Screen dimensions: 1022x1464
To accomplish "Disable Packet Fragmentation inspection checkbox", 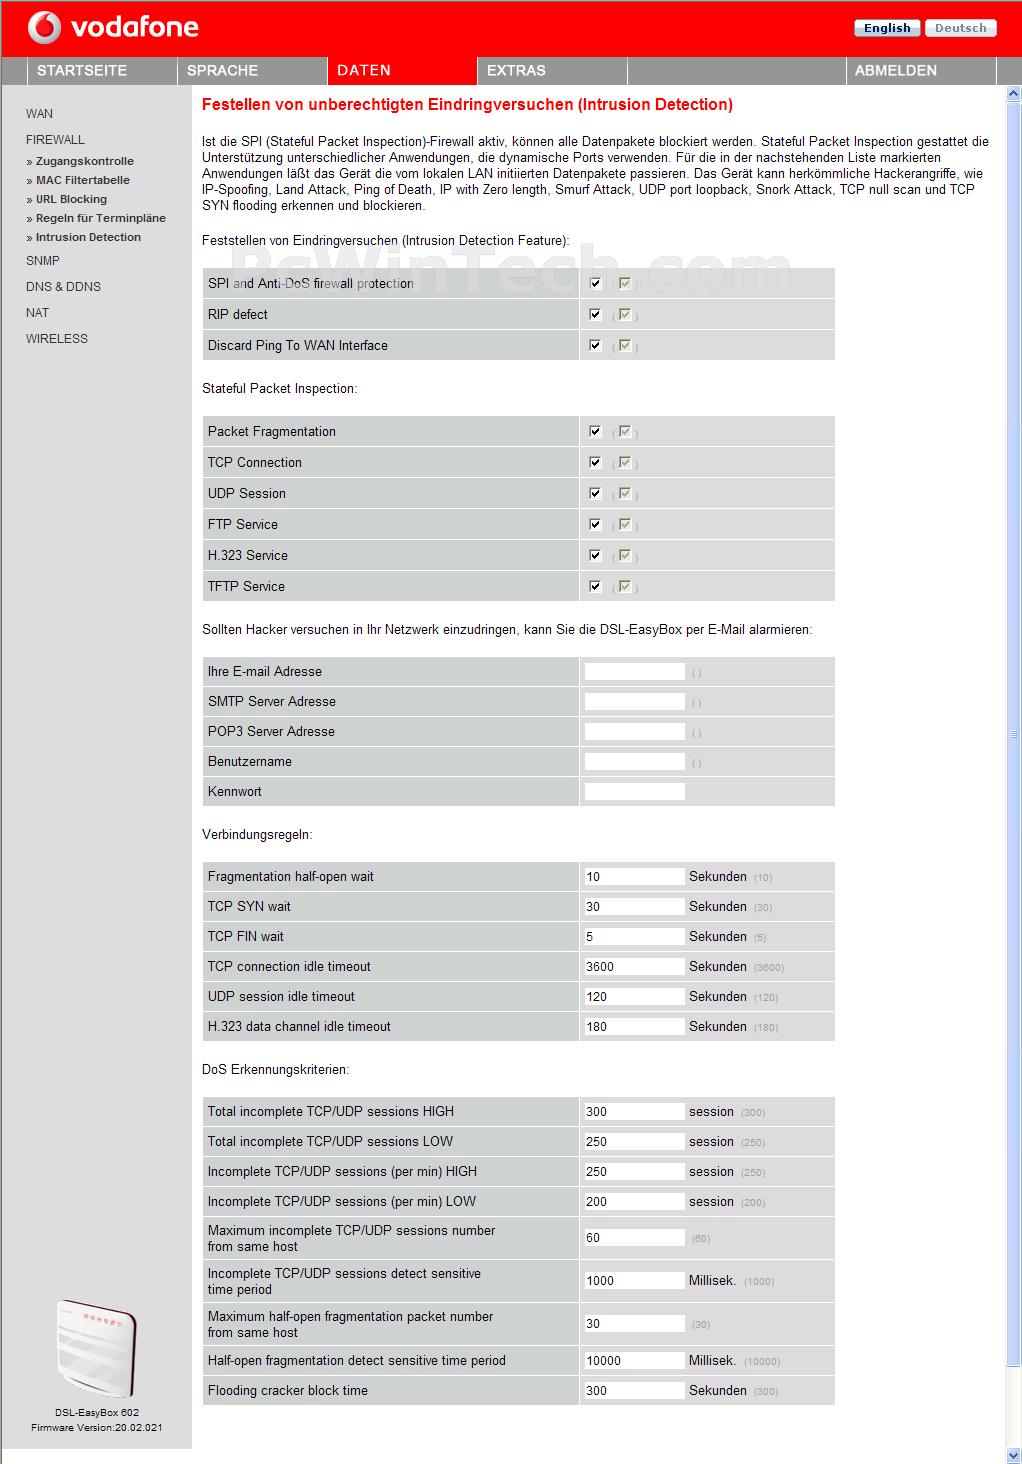I will [595, 431].
